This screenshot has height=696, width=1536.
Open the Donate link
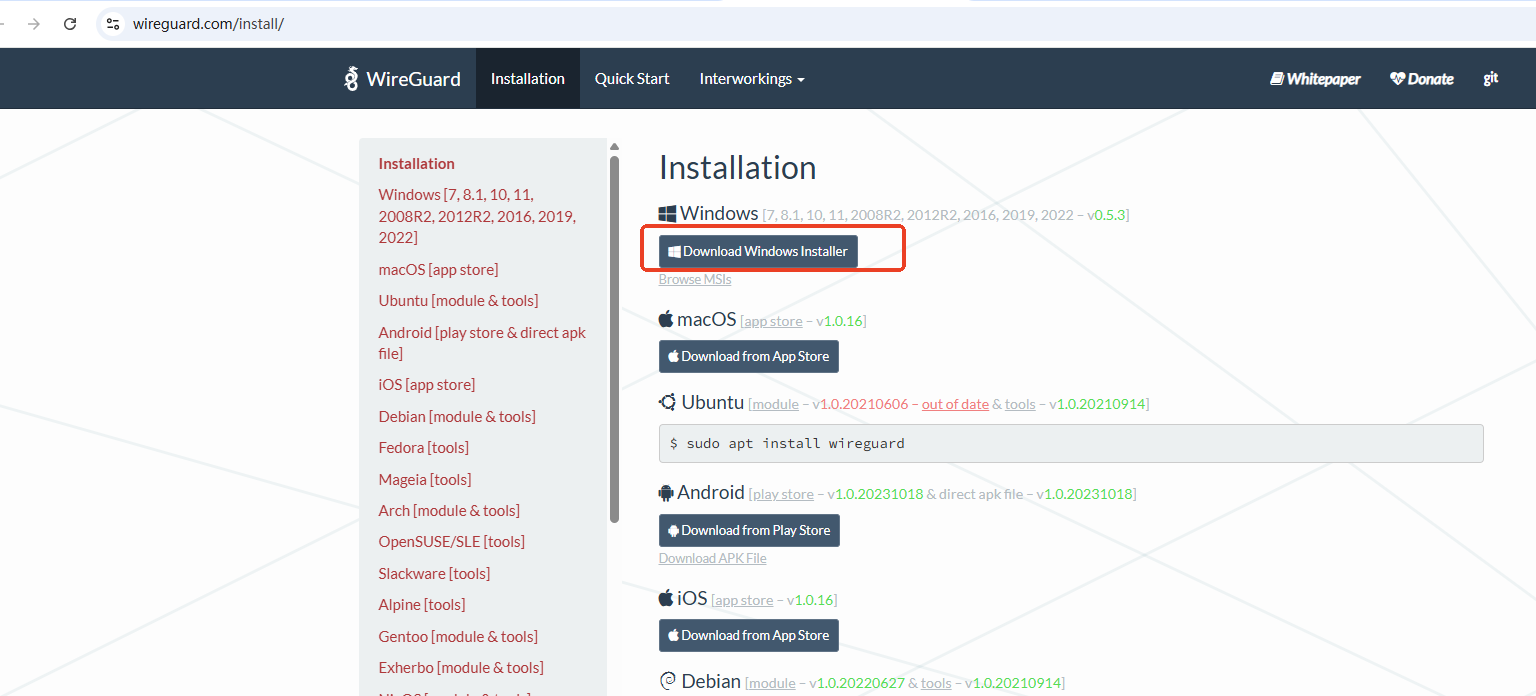pos(1422,79)
